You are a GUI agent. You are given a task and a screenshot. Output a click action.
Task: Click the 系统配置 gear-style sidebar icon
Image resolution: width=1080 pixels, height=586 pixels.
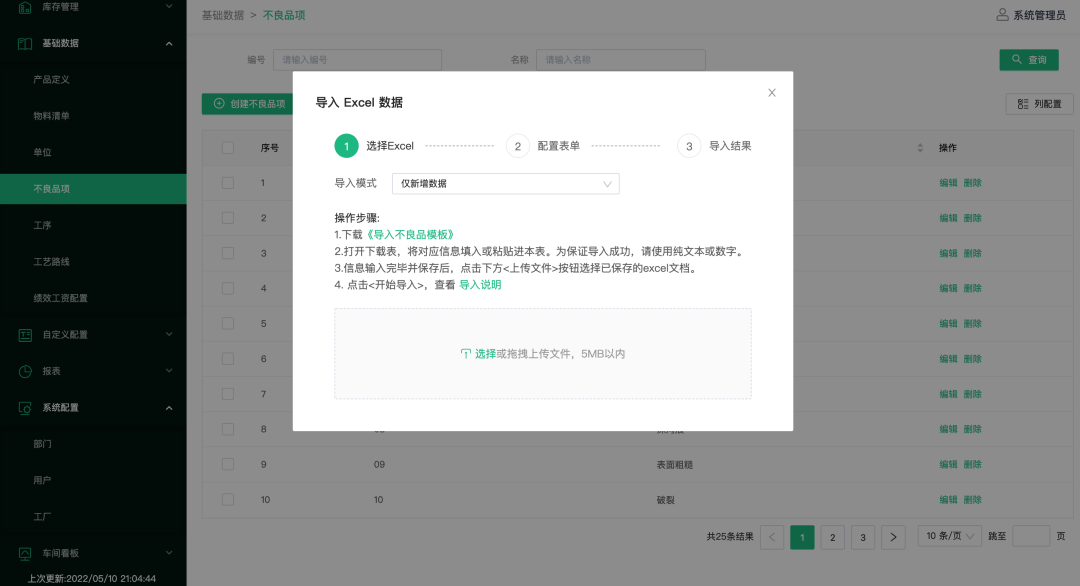pos(27,407)
